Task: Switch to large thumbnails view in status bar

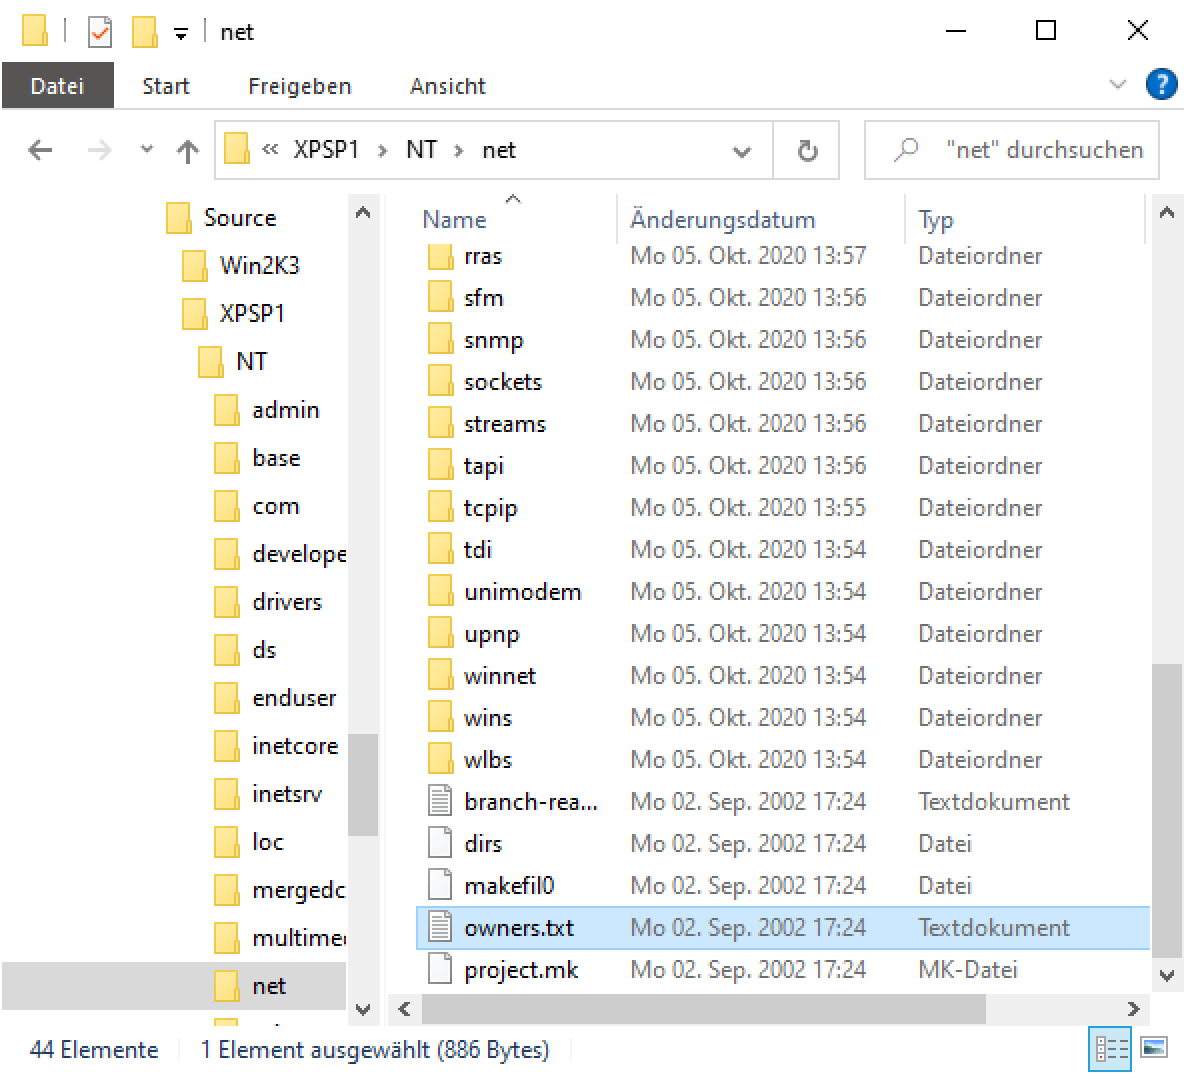Action: pyautogui.click(x=1154, y=1048)
